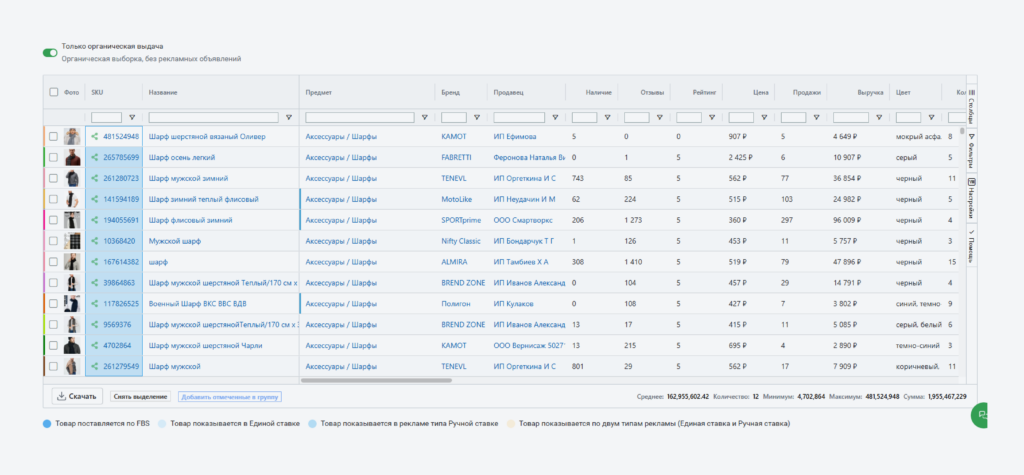This screenshot has height=475, width=1024.
Task: Check the select-all checkbox in table header
Action: click(x=54, y=92)
